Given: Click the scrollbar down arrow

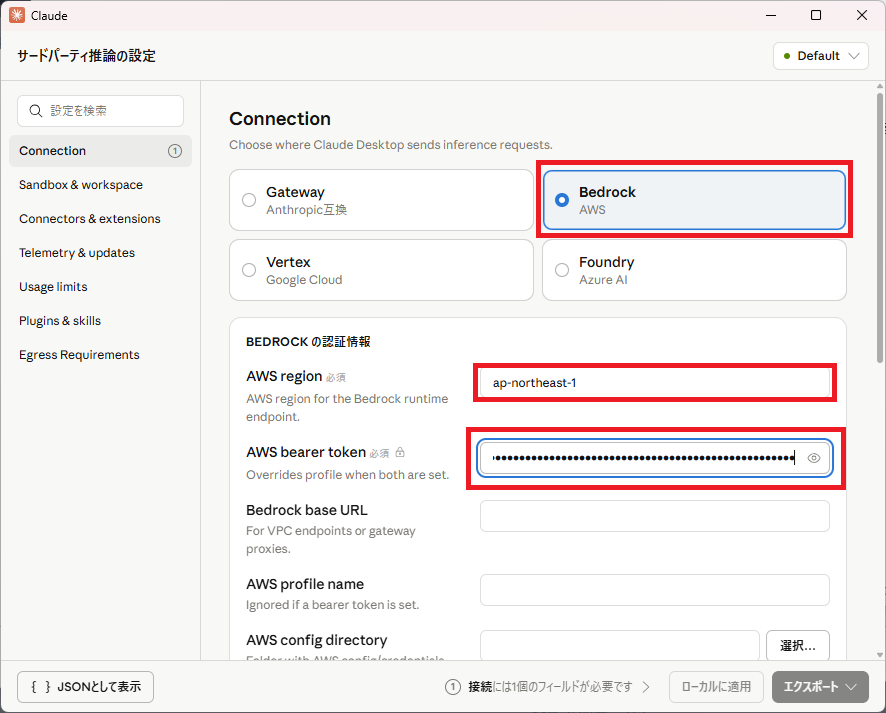Looking at the screenshot, I should point(880,655).
